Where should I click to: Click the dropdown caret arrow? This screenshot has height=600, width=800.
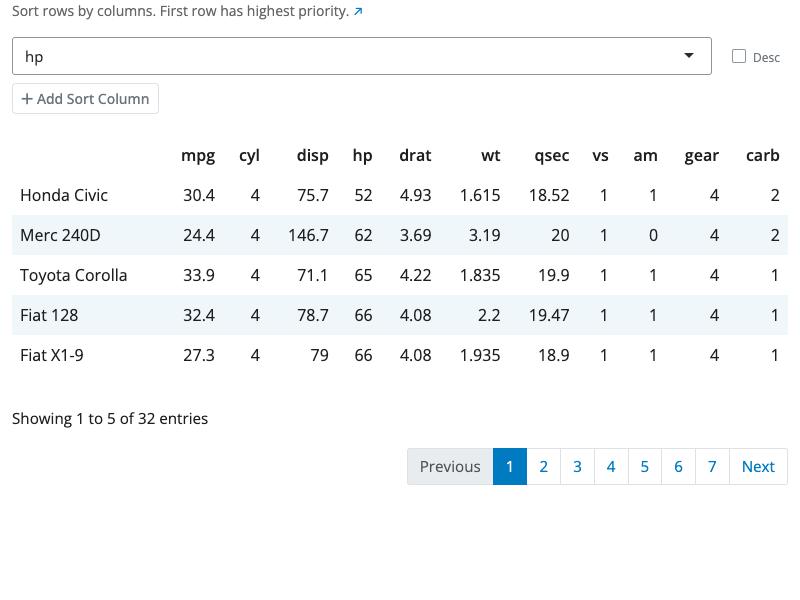click(688, 56)
